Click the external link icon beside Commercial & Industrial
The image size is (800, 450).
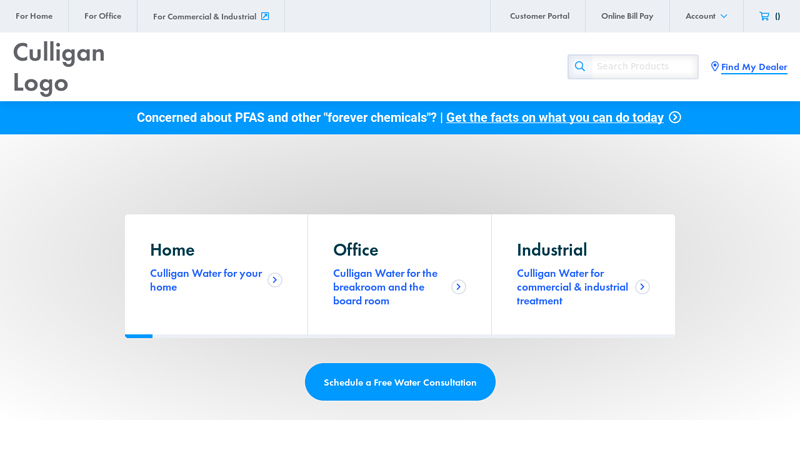[x=265, y=16]
